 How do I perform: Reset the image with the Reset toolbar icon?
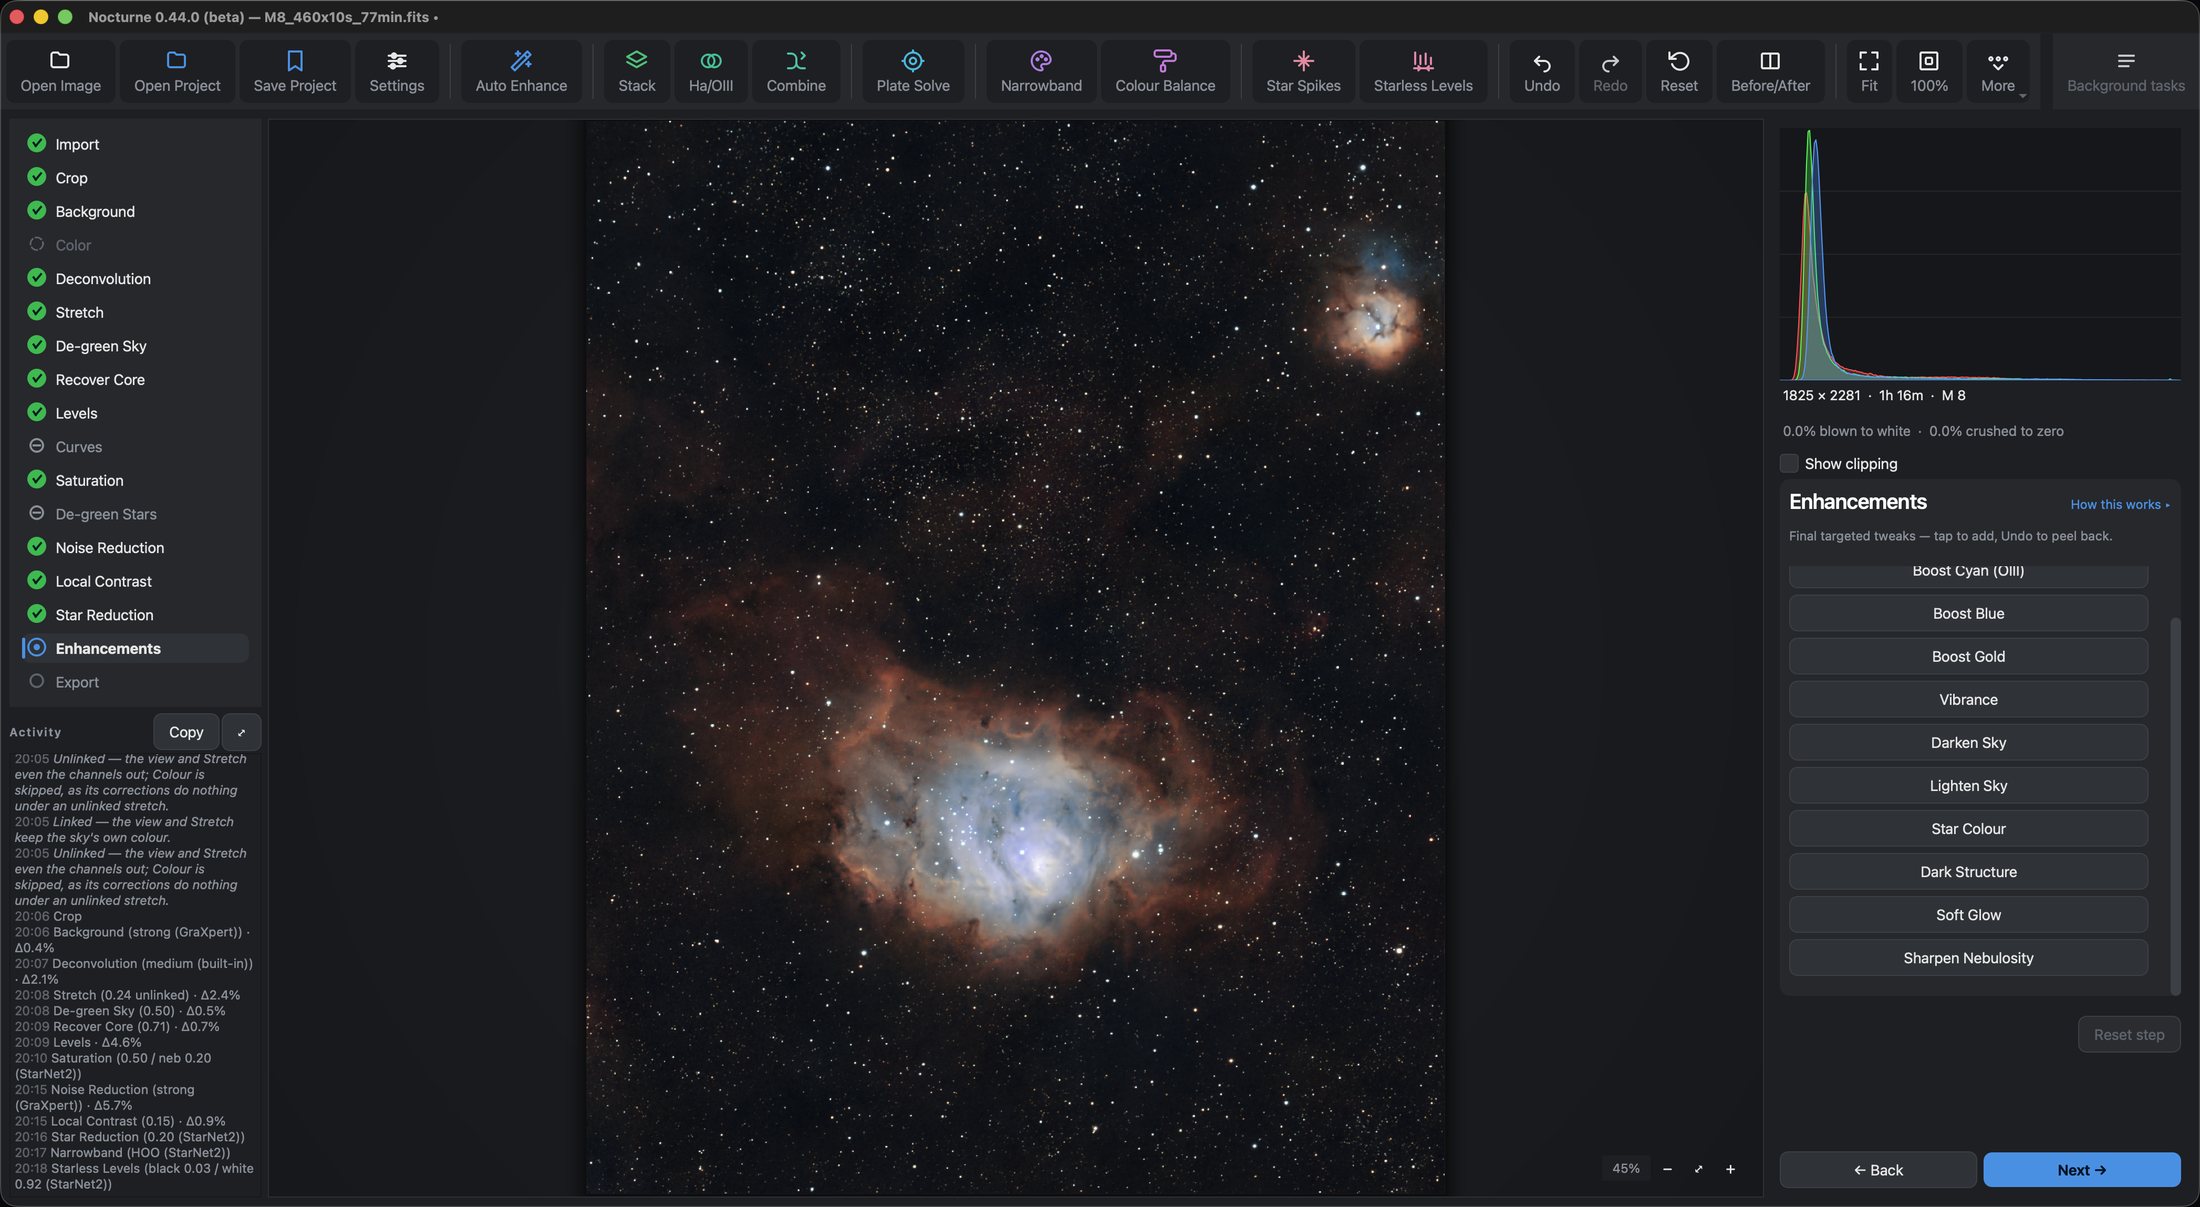tap(1678, 71)
